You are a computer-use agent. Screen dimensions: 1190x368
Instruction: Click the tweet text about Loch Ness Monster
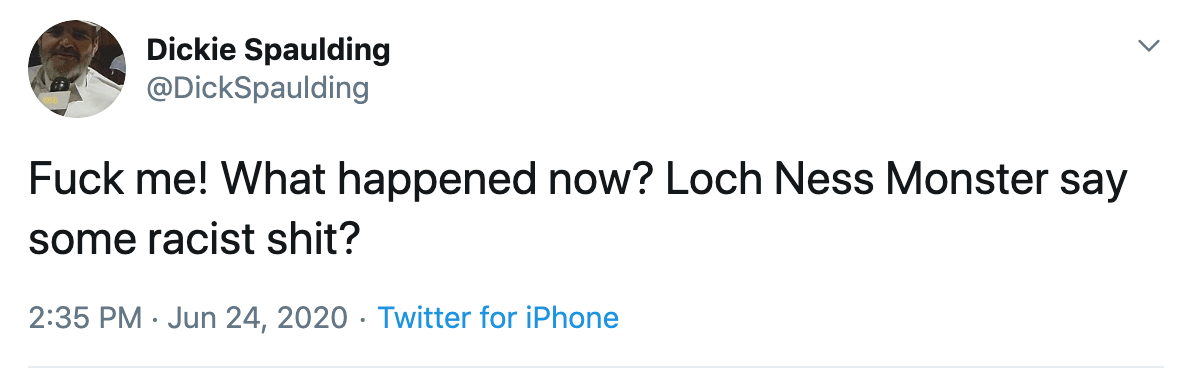(578, 210)
